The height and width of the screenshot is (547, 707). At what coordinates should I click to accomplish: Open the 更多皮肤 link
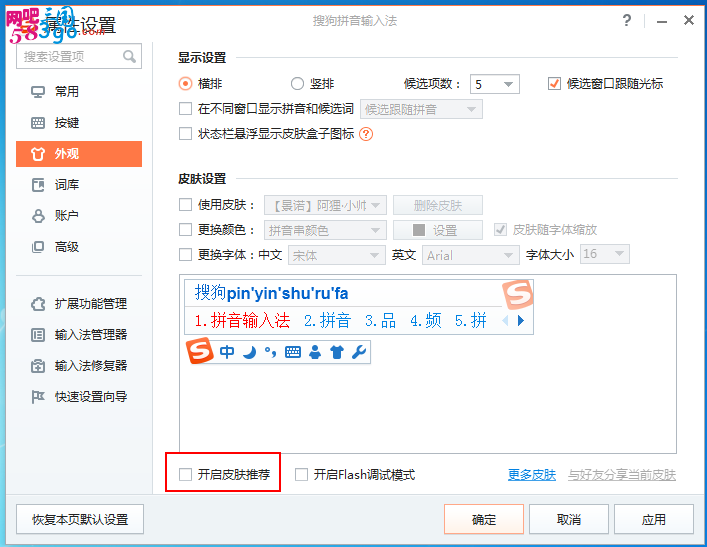pyautogui.click(x=532, y=475)
